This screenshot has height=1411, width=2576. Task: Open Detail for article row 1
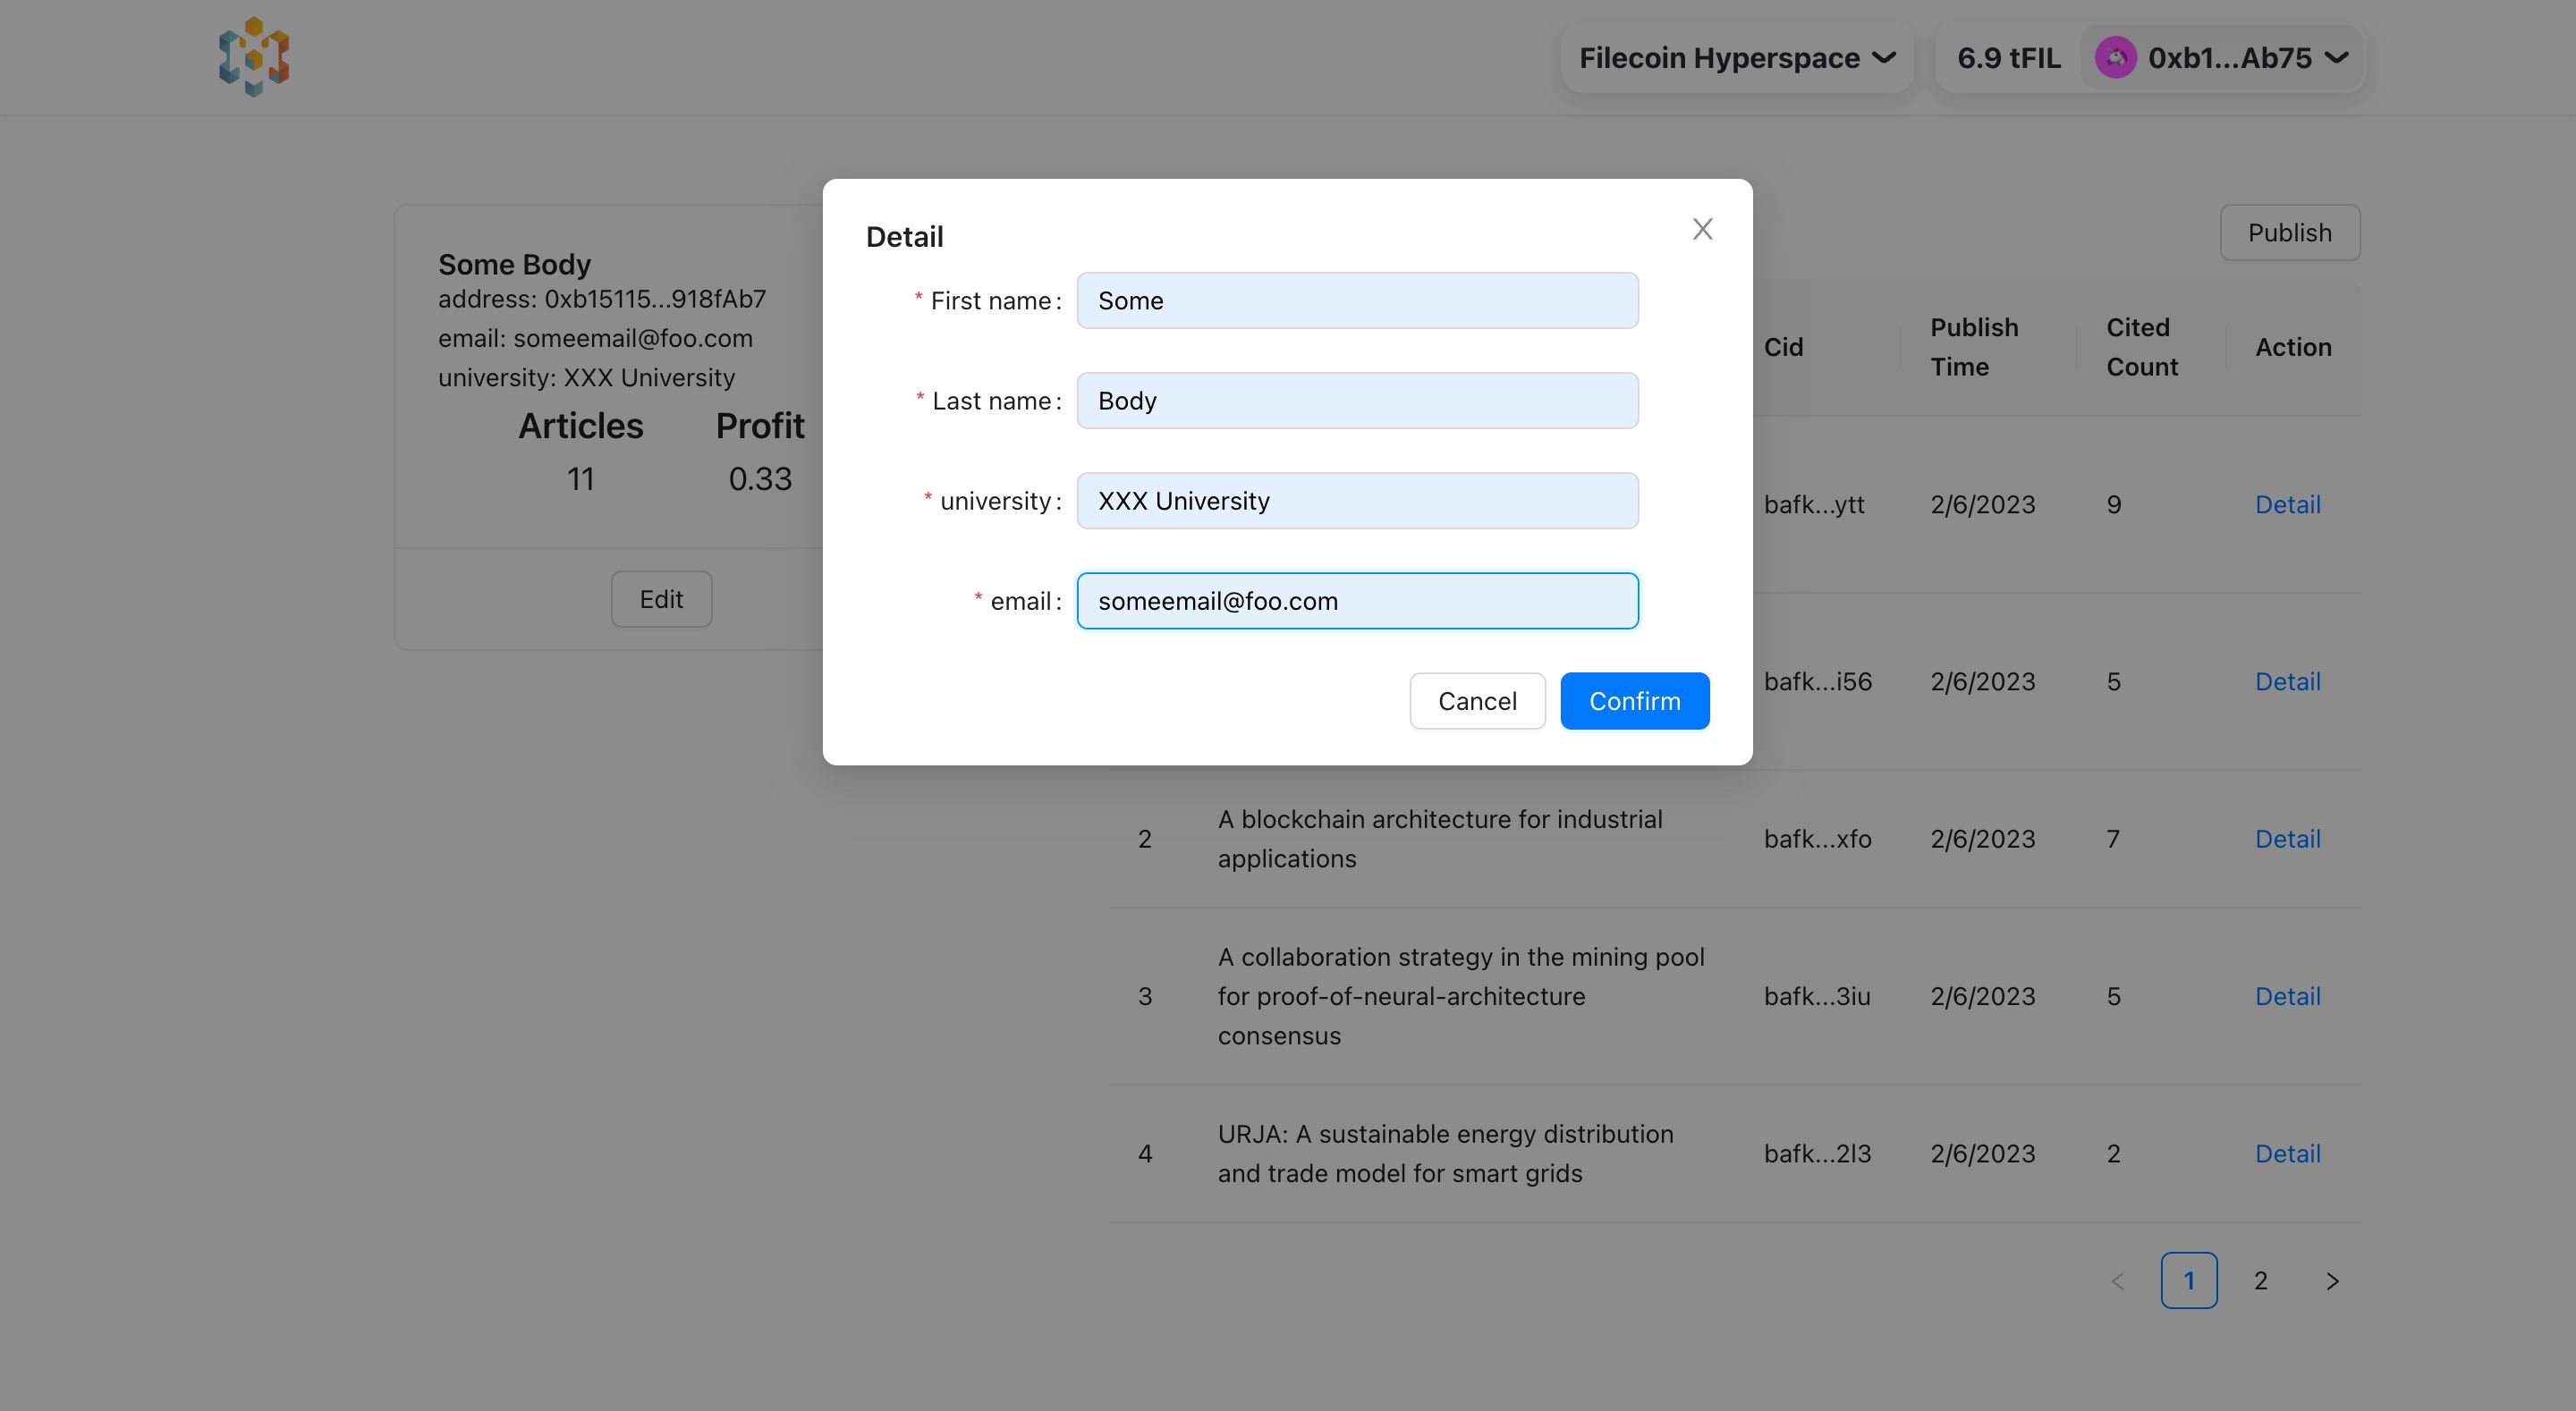2287,504
